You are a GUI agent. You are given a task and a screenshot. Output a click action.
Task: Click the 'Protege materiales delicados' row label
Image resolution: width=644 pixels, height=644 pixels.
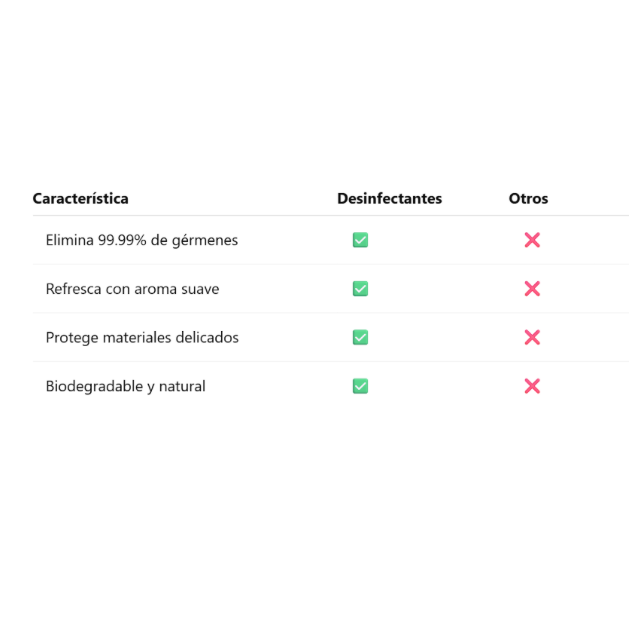[x=142, y=337]
